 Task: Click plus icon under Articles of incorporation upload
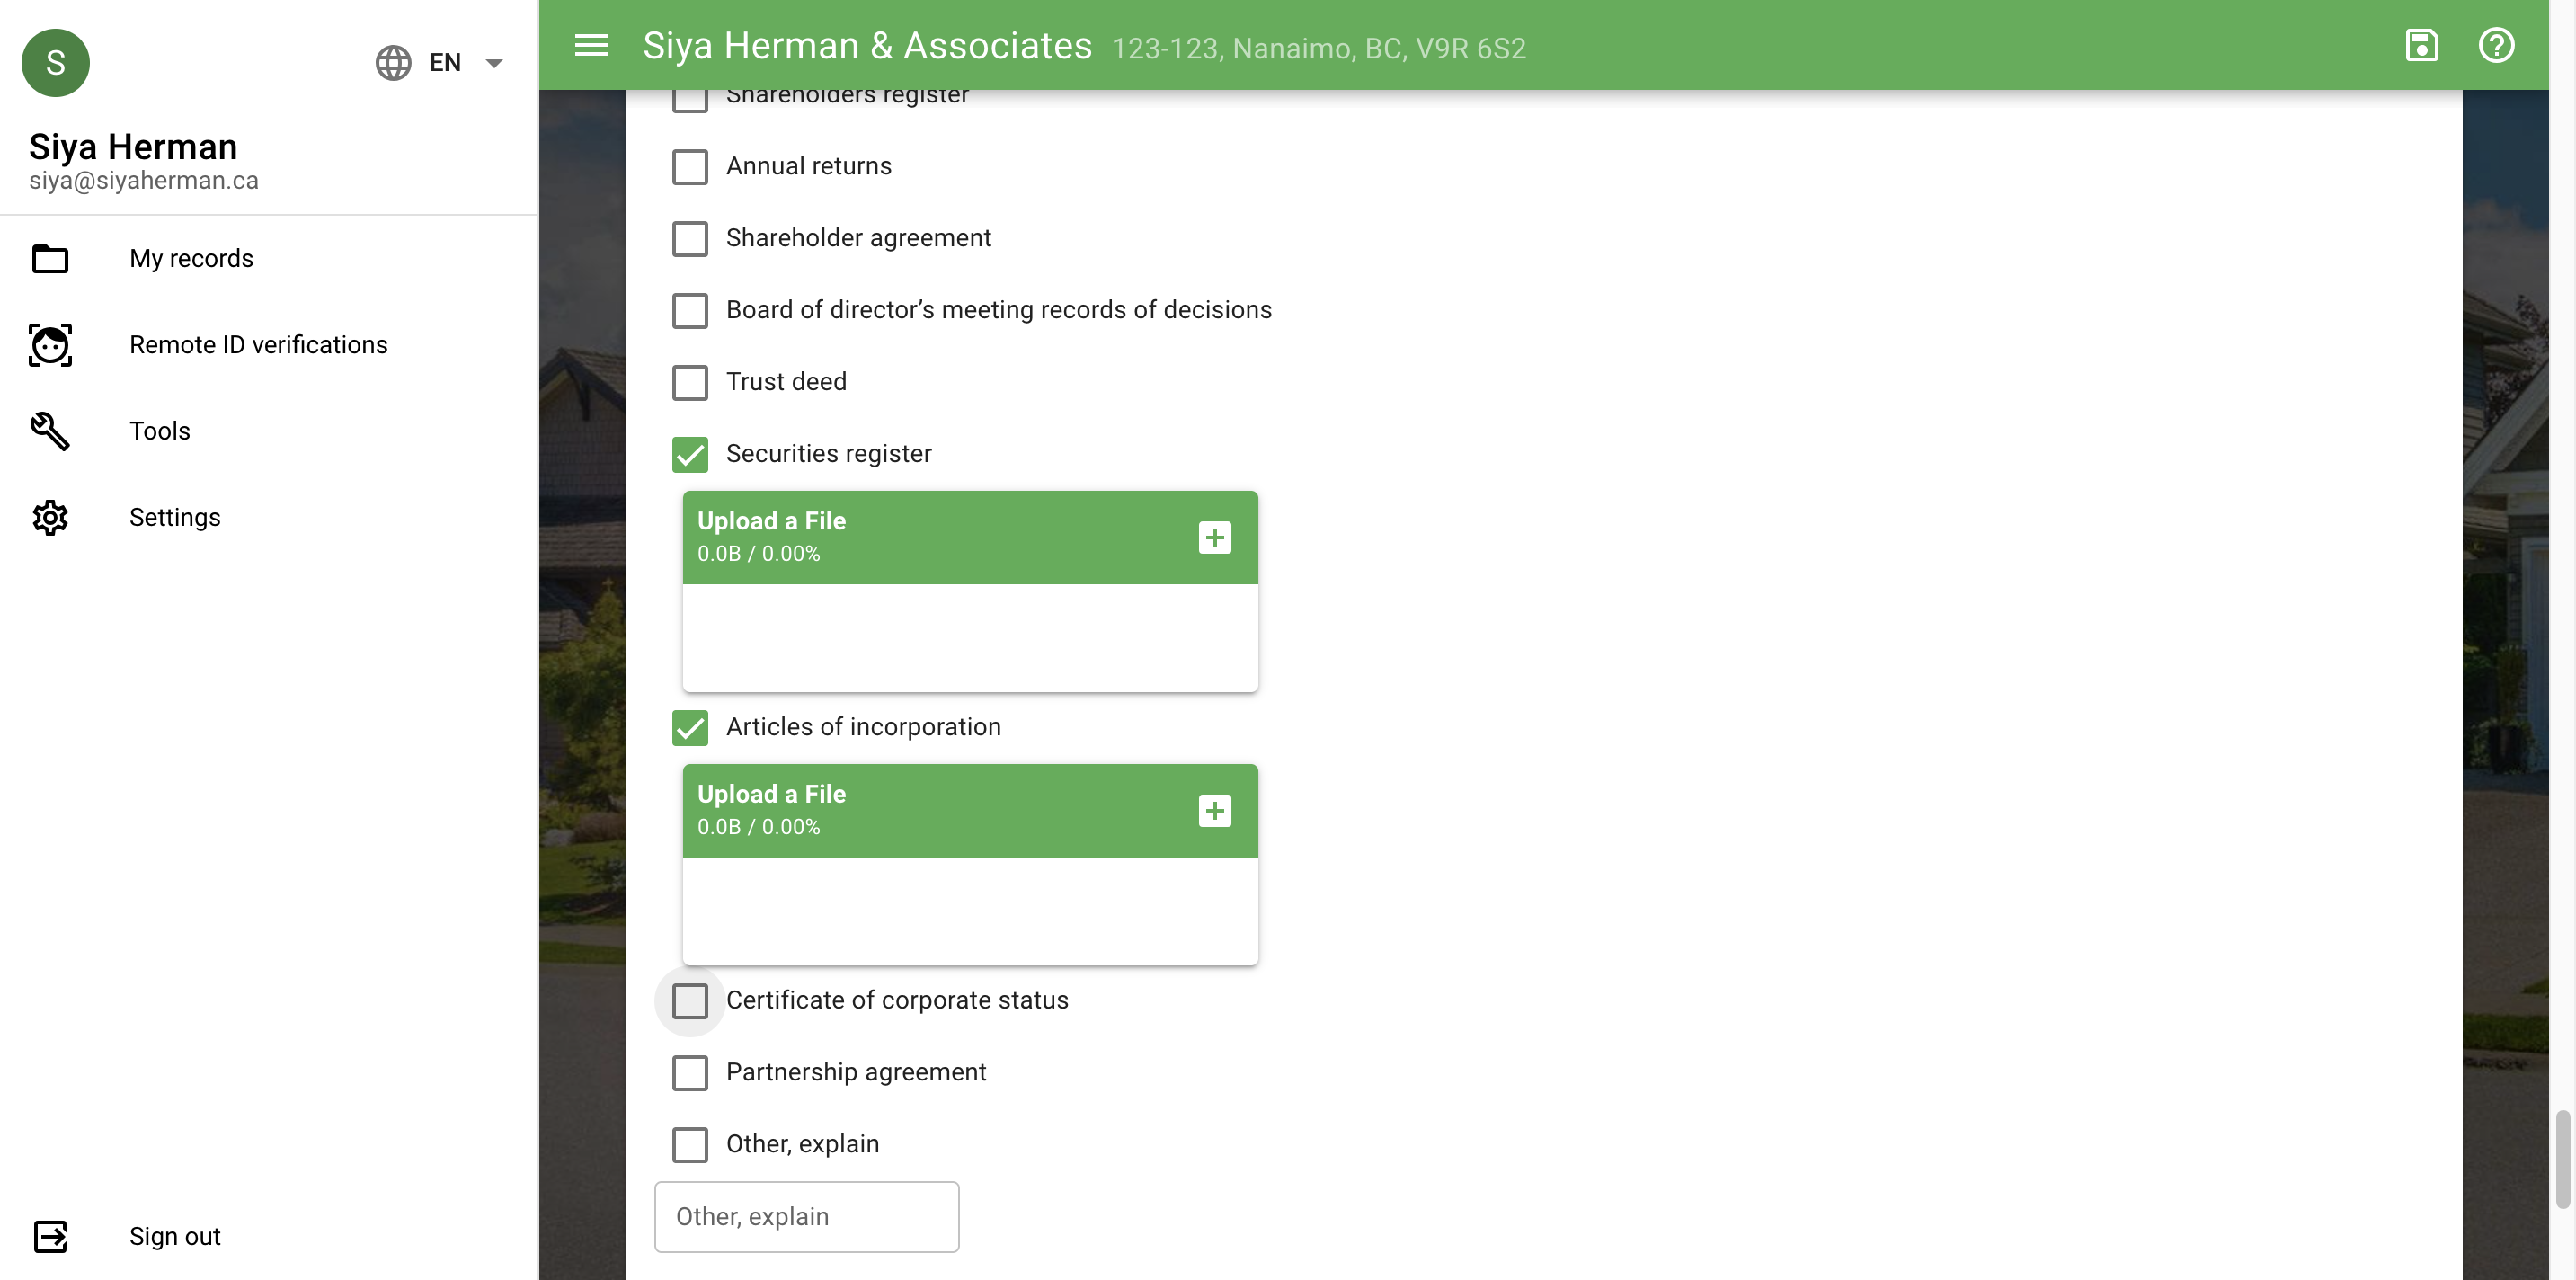[1214, 810]
